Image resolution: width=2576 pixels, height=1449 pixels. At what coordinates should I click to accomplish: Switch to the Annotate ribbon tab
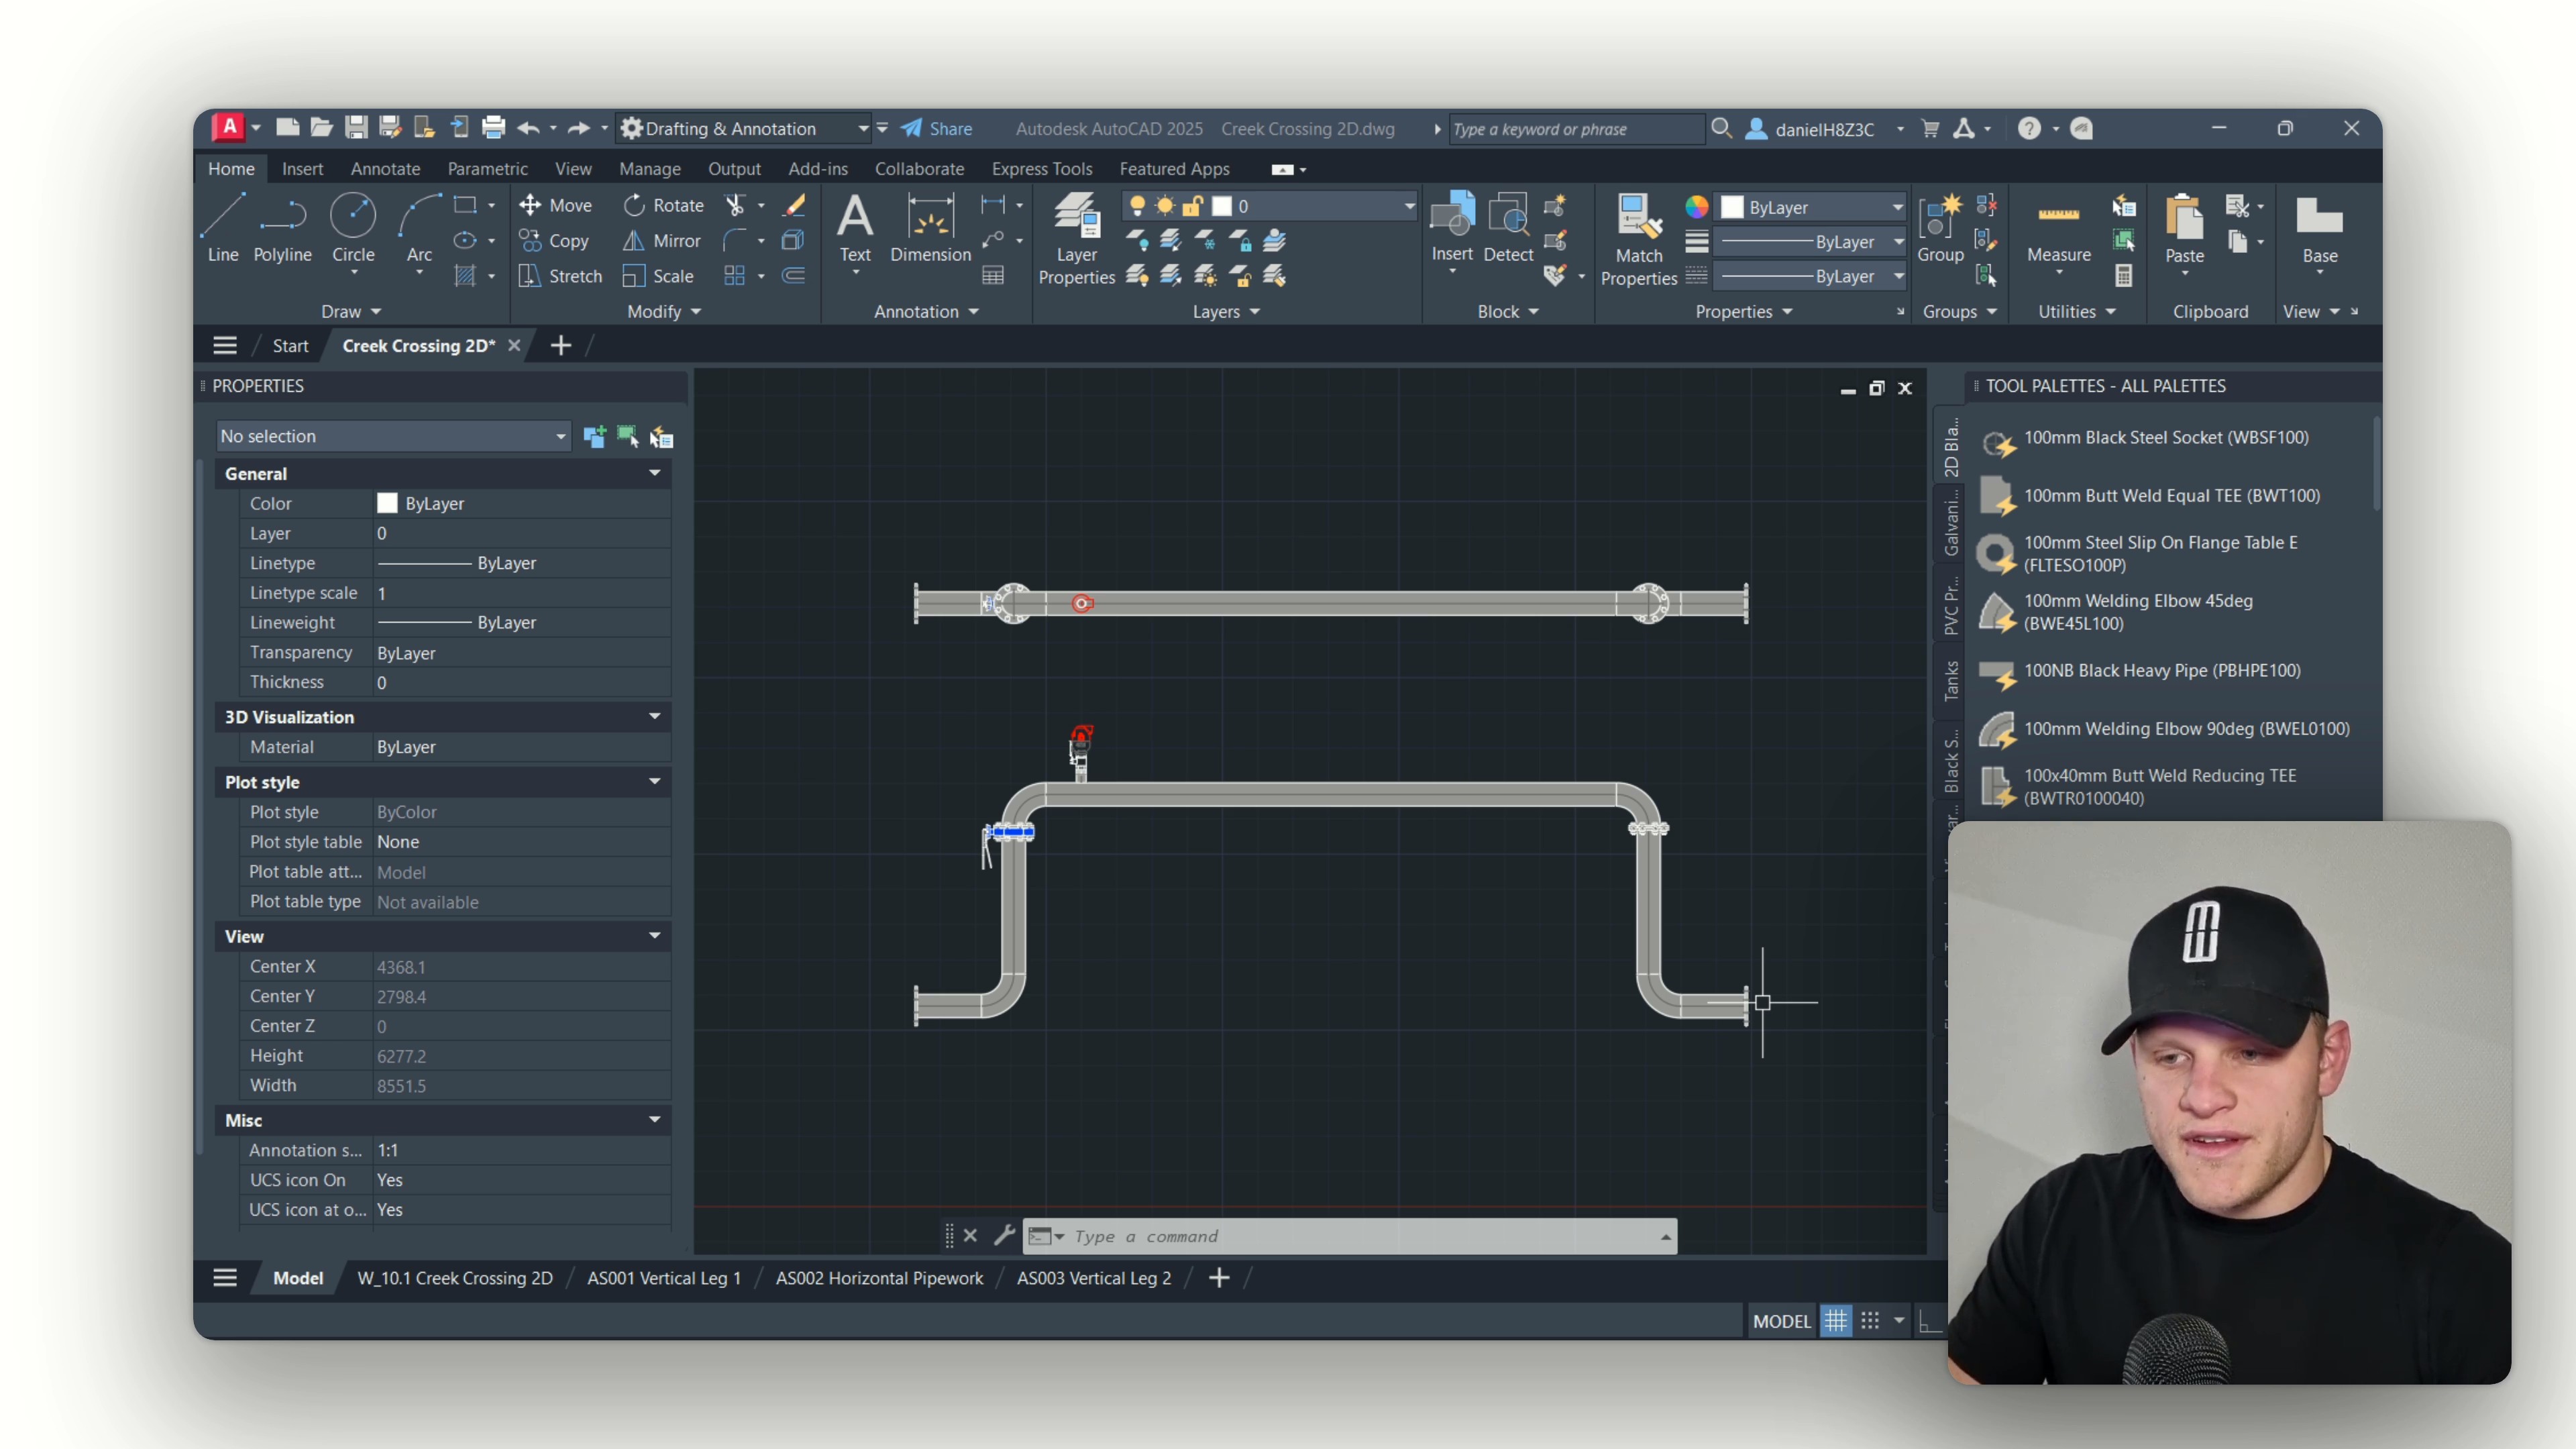click(x=385, y=169)
